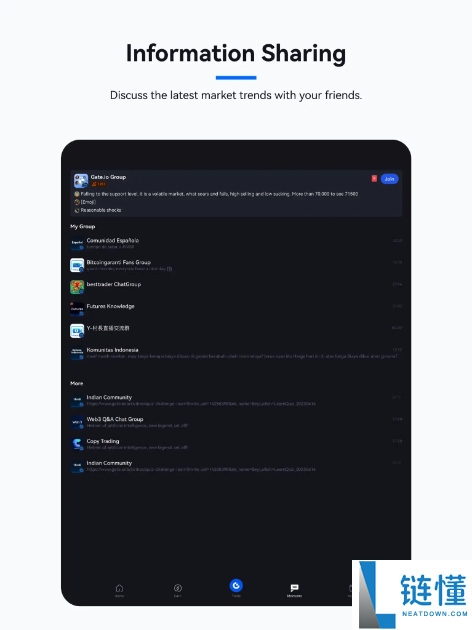The image size is (472, 630).
Task: Open the Futures Knowledge group
Action: coord(236,309)
